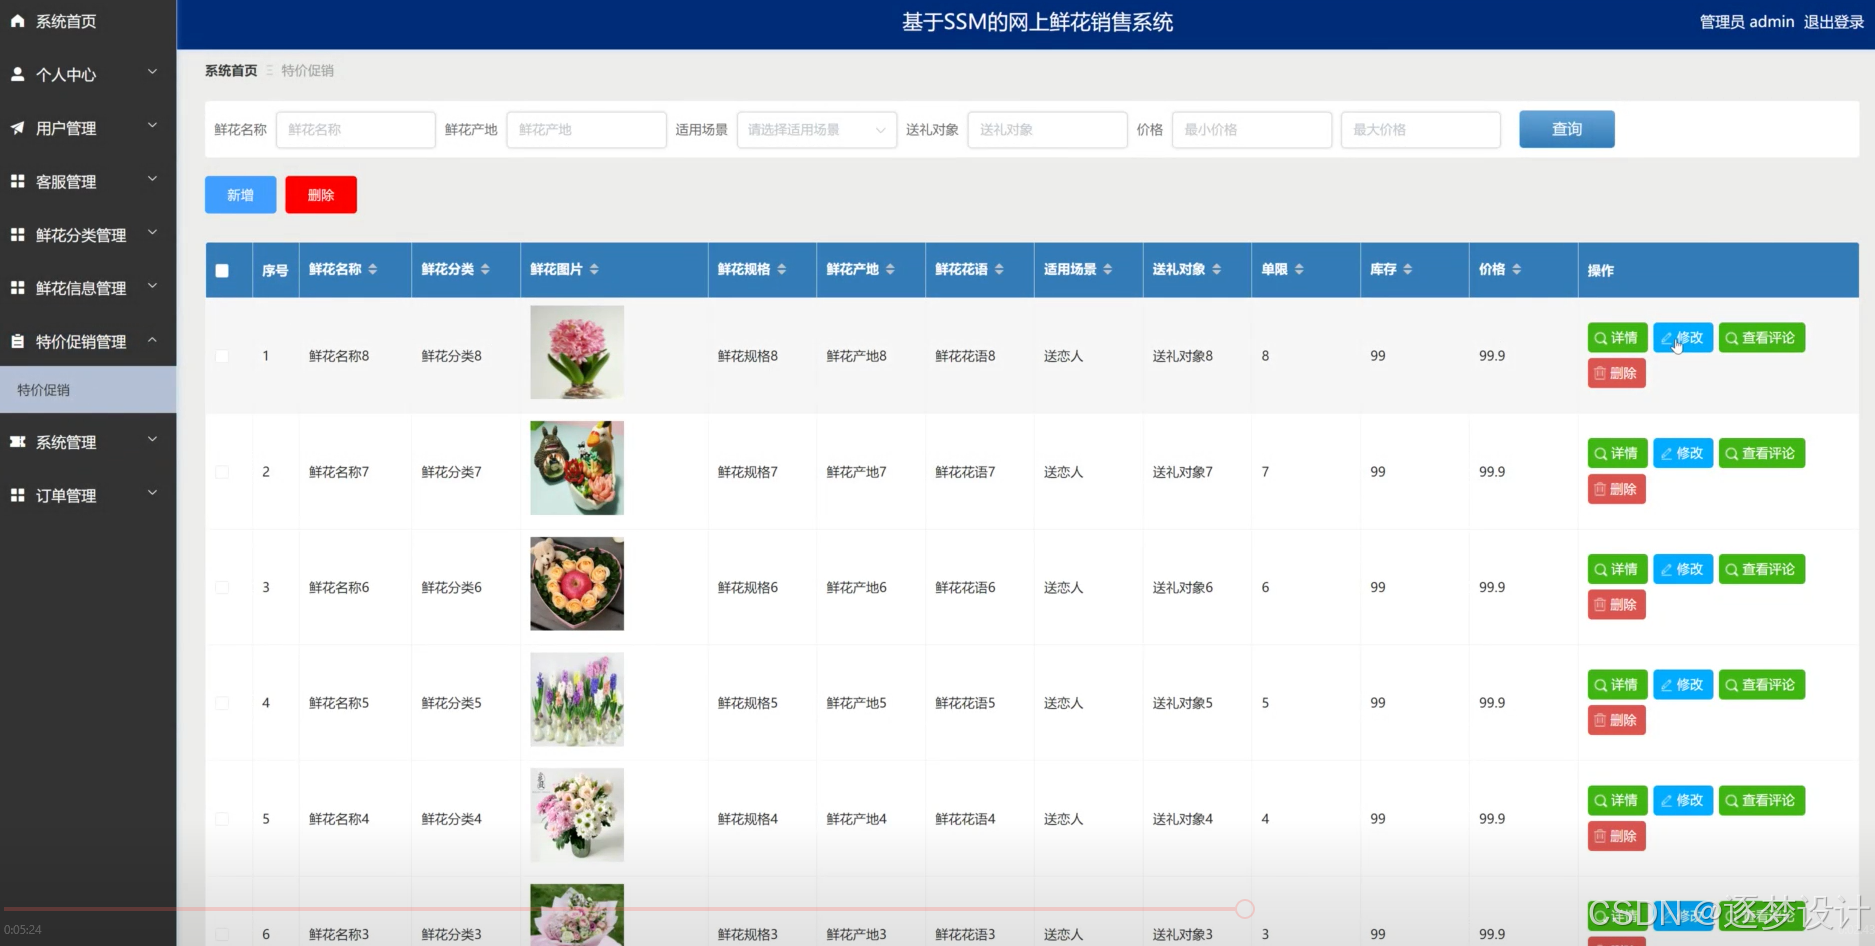Check the row checkbox for 鲜花名称5

222,703
